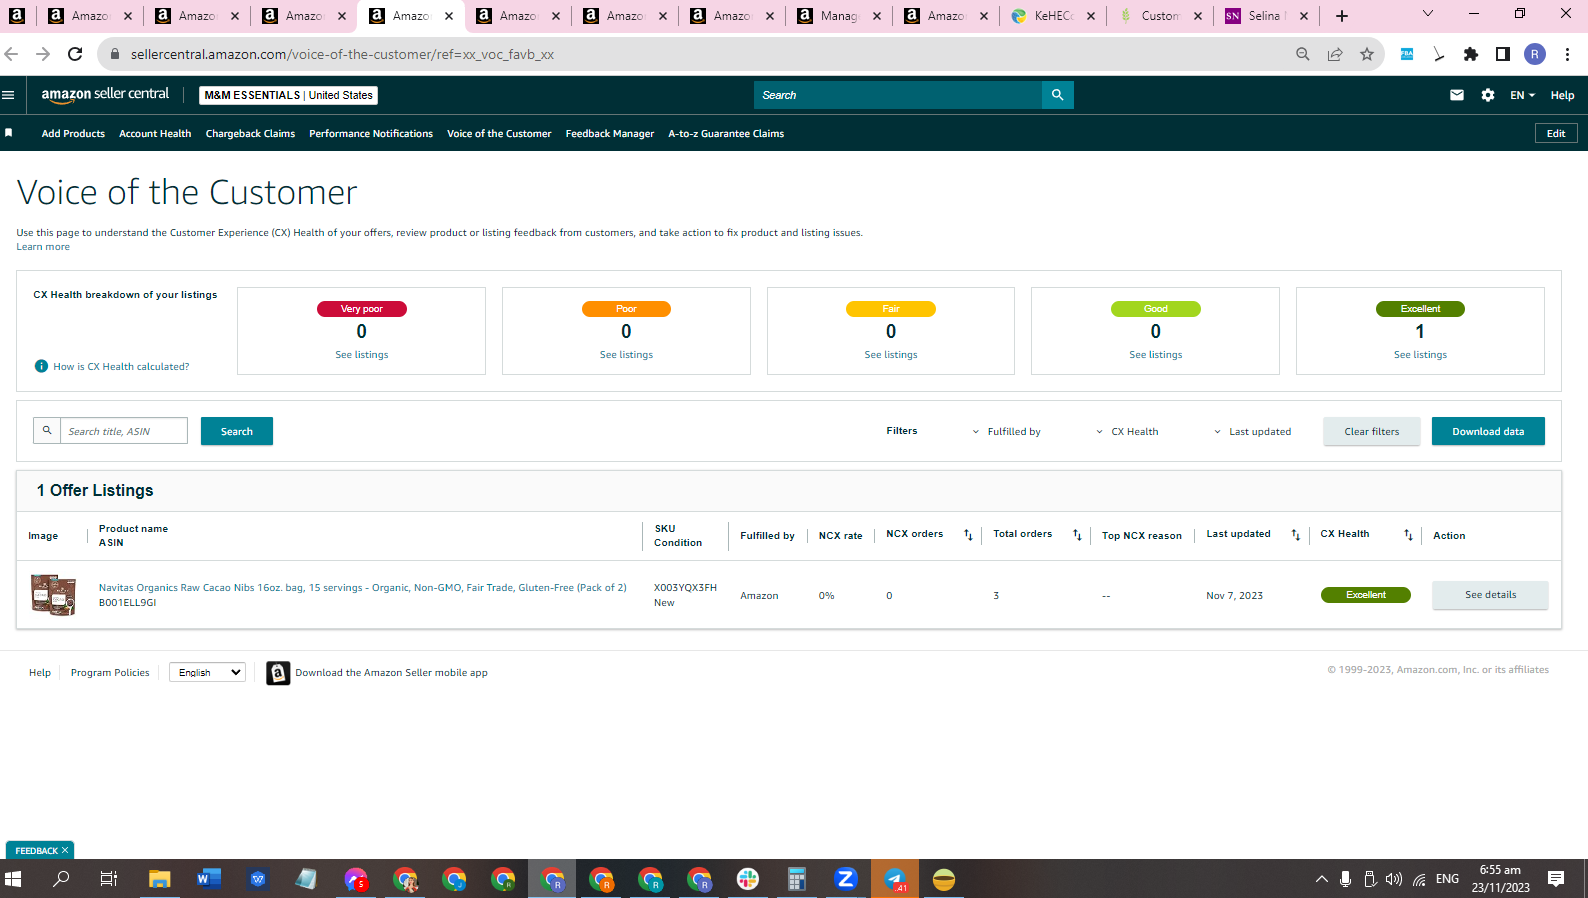Click See listings under the Excellent card
The image size is (1588, 898).
pyautogui.click(x=1420, y=355)
